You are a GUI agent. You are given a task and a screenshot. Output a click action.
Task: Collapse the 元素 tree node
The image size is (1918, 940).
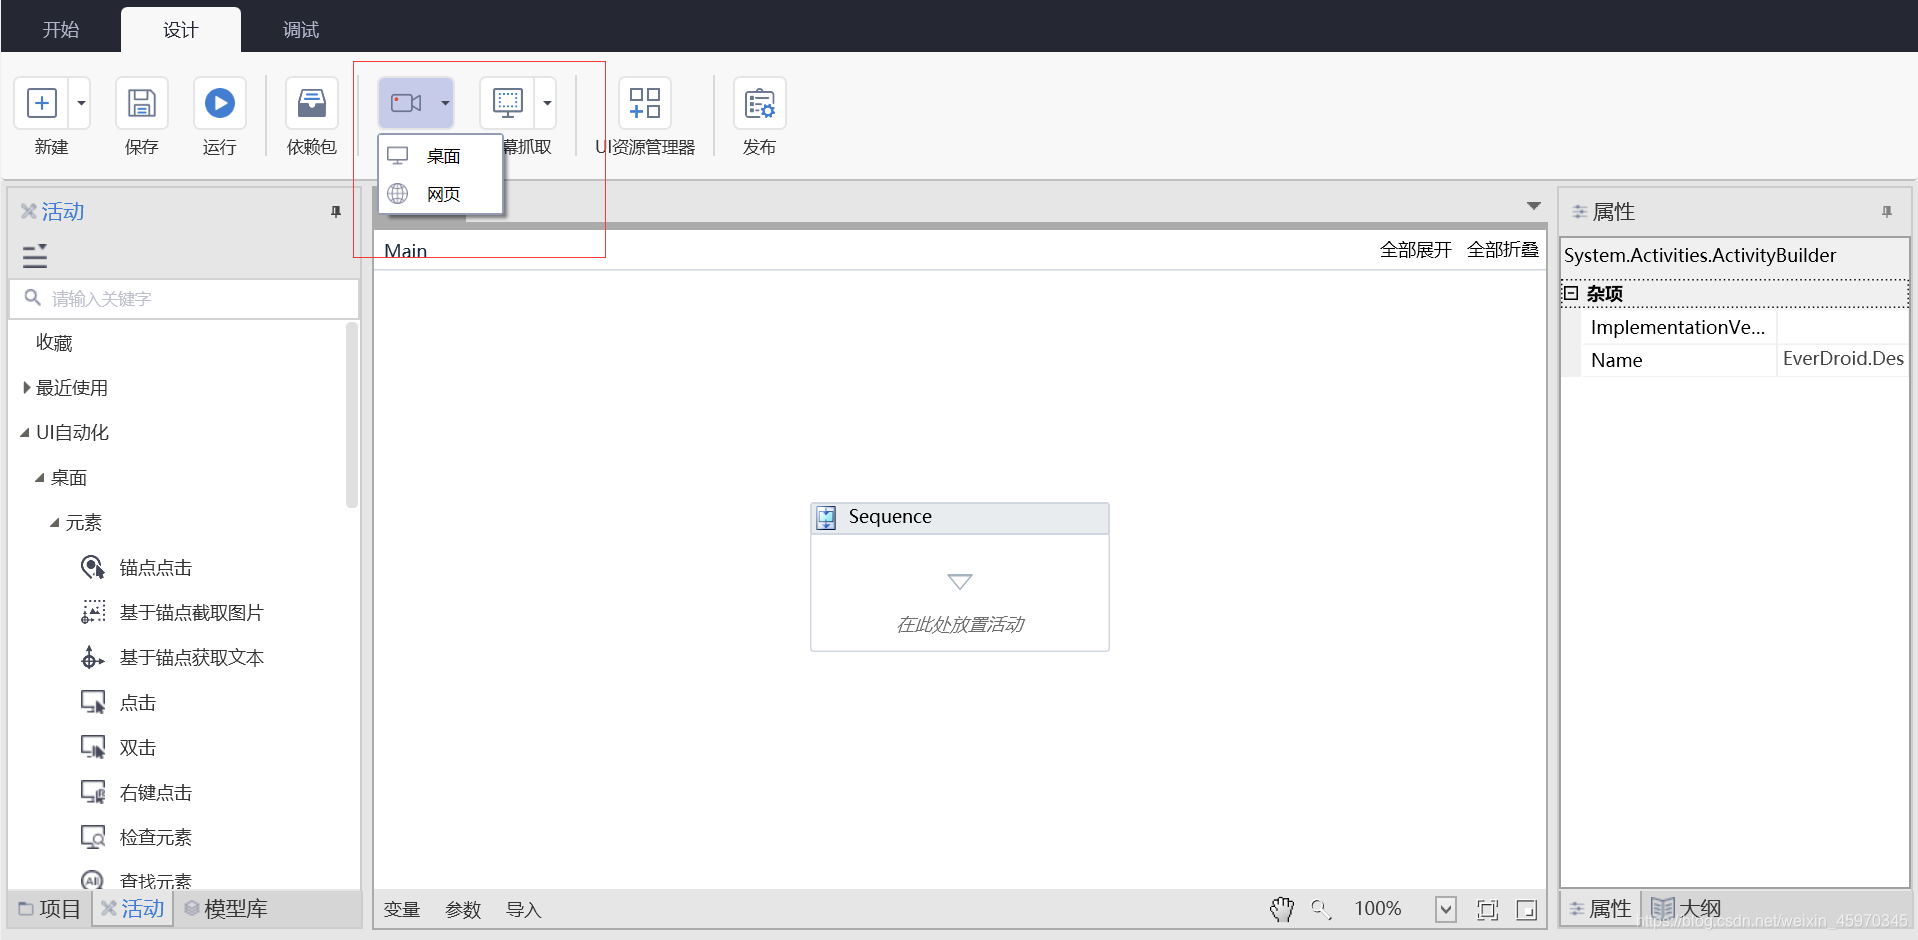tap(55, 523)
